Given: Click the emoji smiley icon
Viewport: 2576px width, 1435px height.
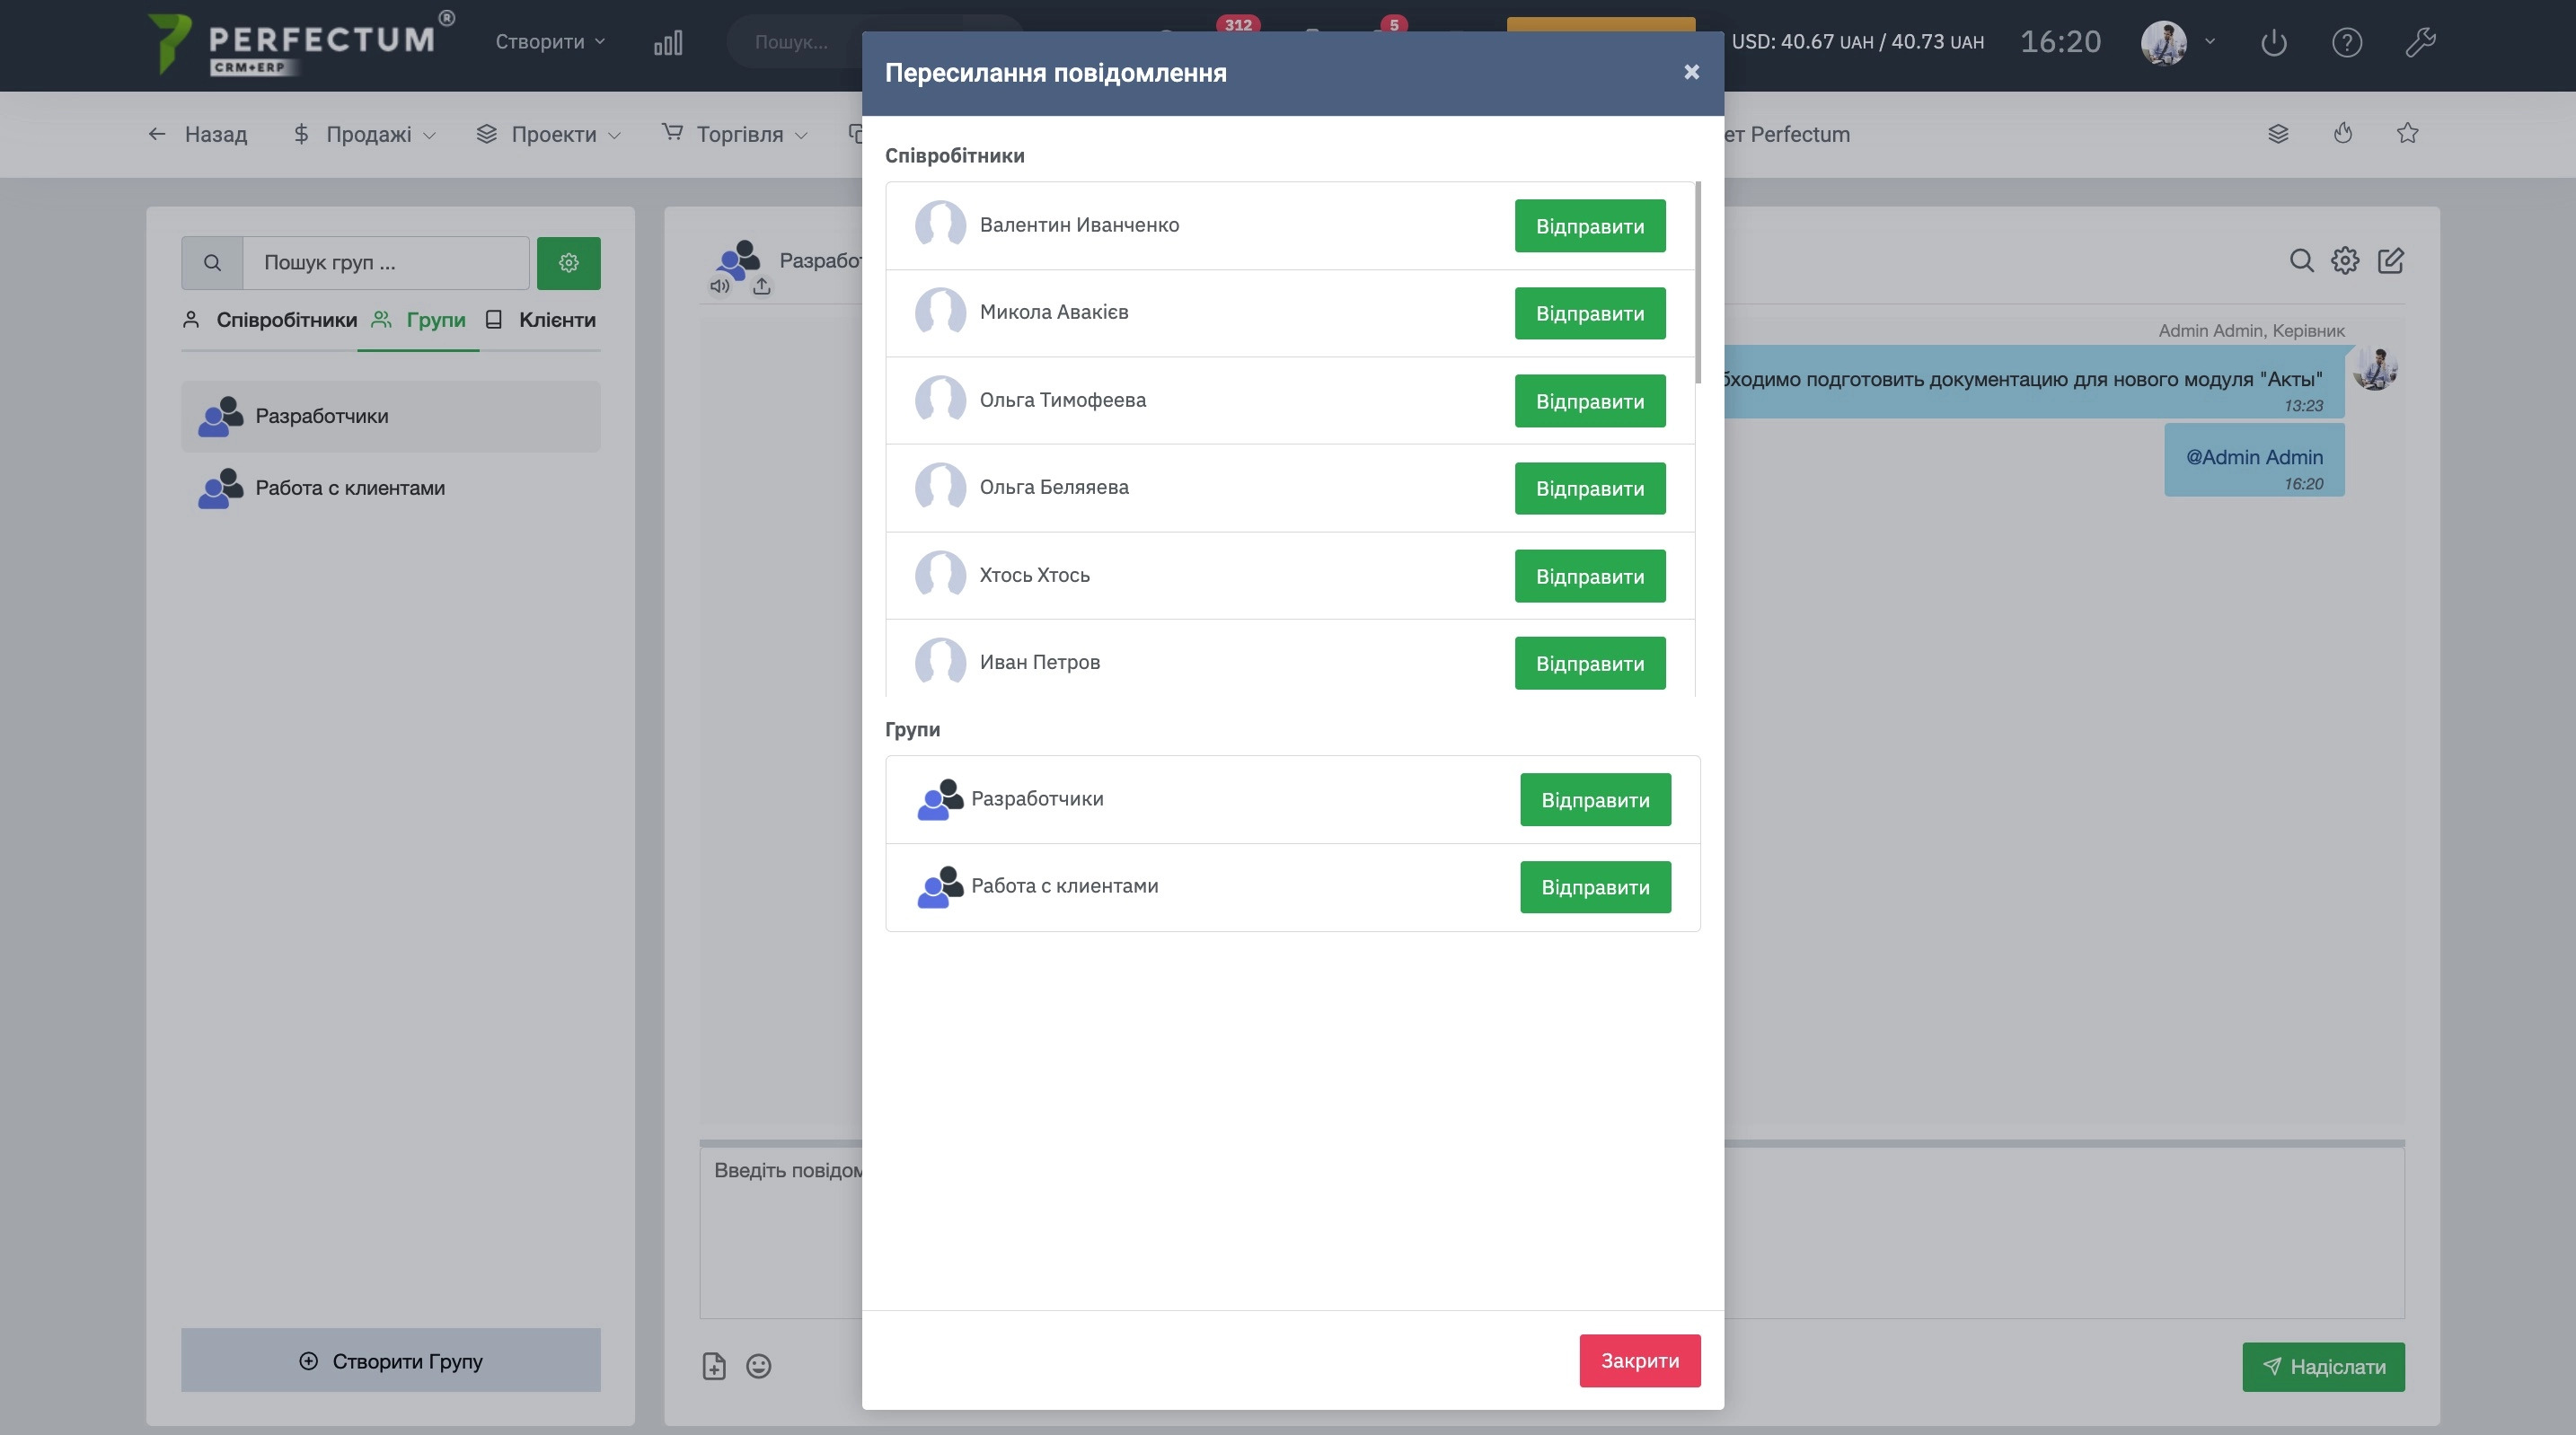Looking at the screenshot, I should click(x=758, y=1366).
